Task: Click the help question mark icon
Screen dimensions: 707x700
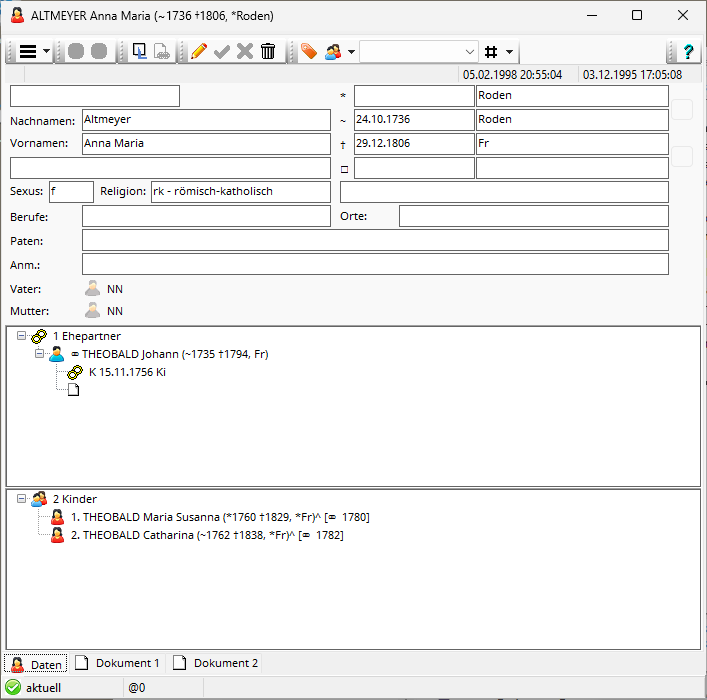Action: [x=688, y=52]
